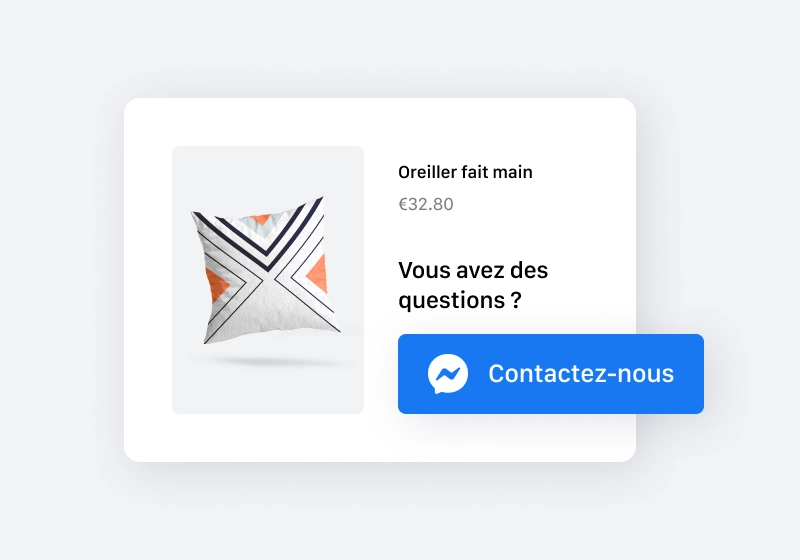Click blue button area right of Contactez-nous text

tap(689, 374)
